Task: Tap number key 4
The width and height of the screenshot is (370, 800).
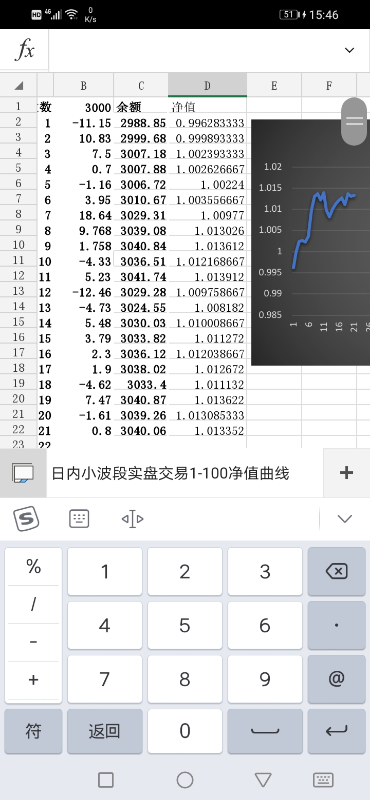Action: [105, 626]
